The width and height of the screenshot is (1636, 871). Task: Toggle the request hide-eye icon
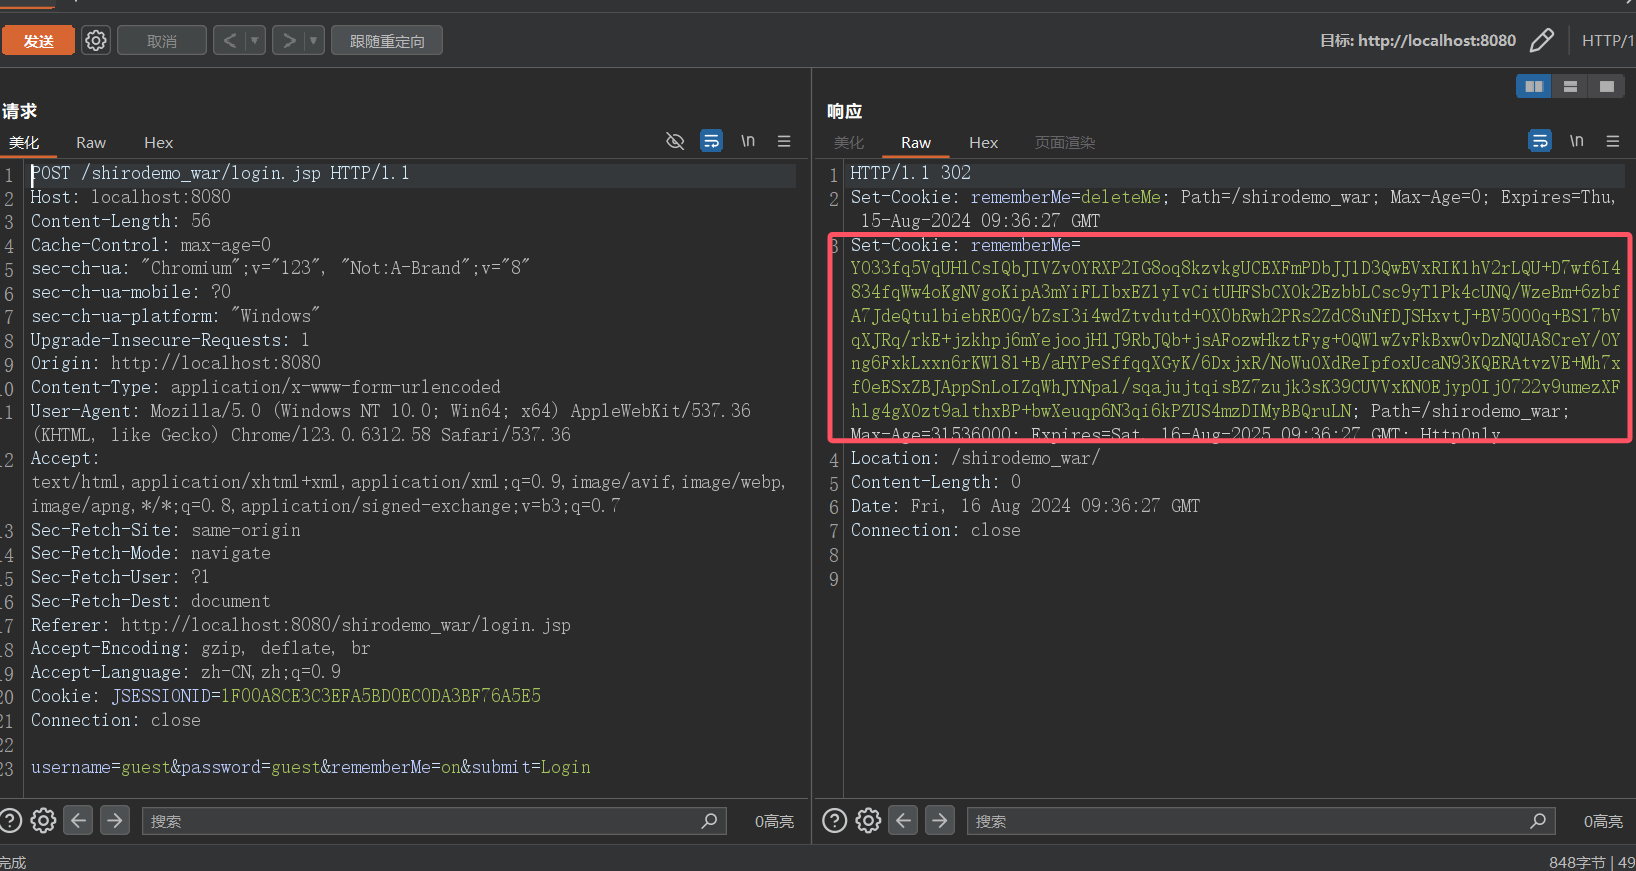click(675, 141)
